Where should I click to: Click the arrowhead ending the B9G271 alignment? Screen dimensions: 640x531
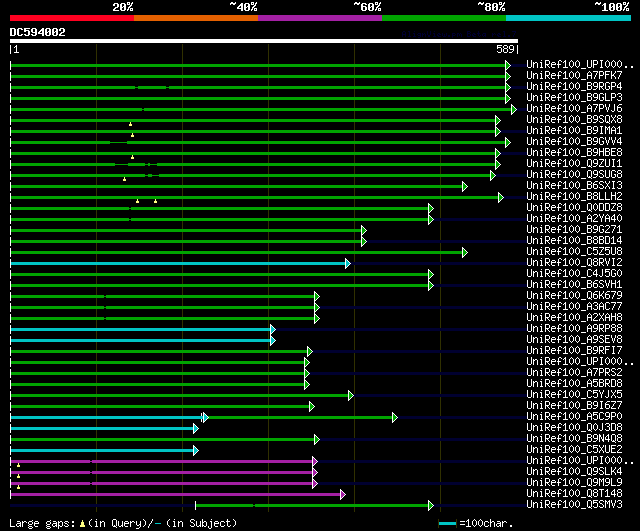pos(364,231)
